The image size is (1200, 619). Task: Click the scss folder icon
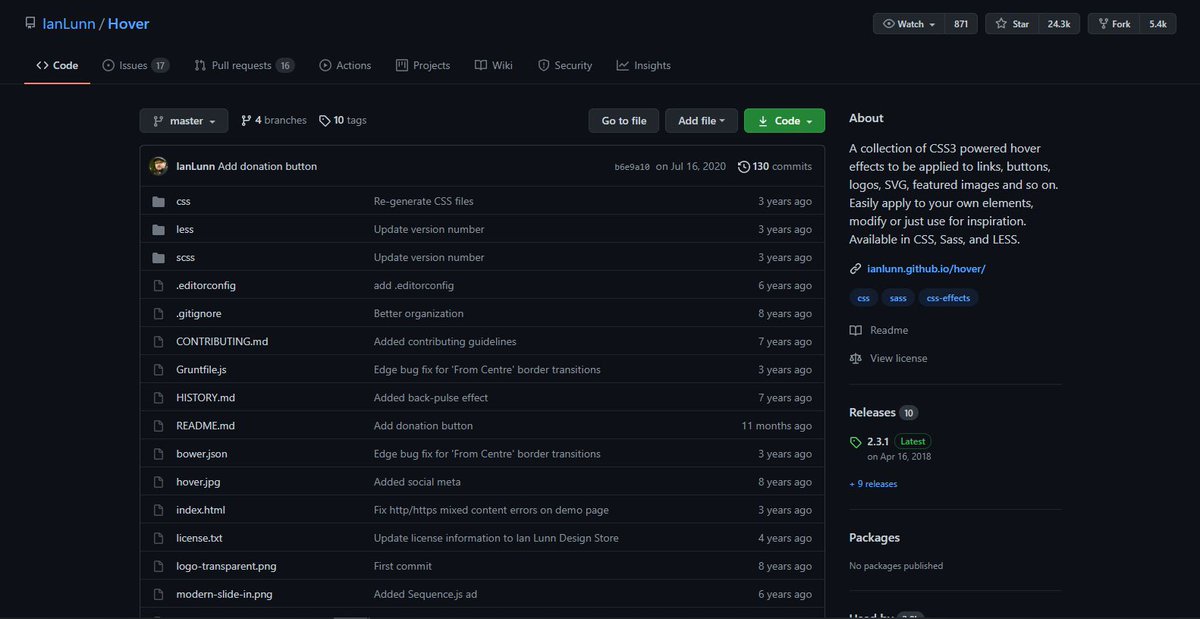coord(158,257)
